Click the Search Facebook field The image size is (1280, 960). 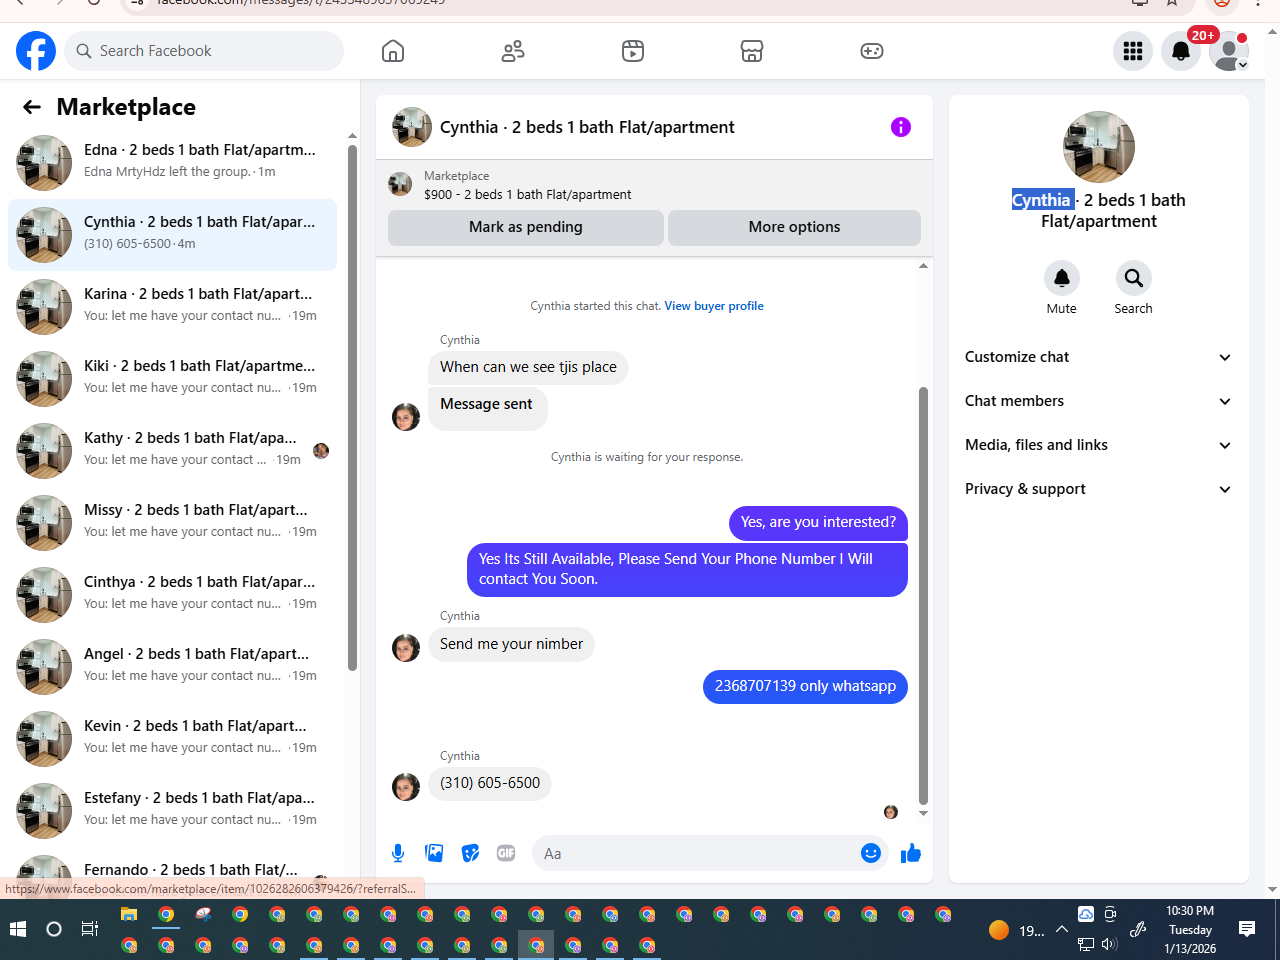point(204,51)
